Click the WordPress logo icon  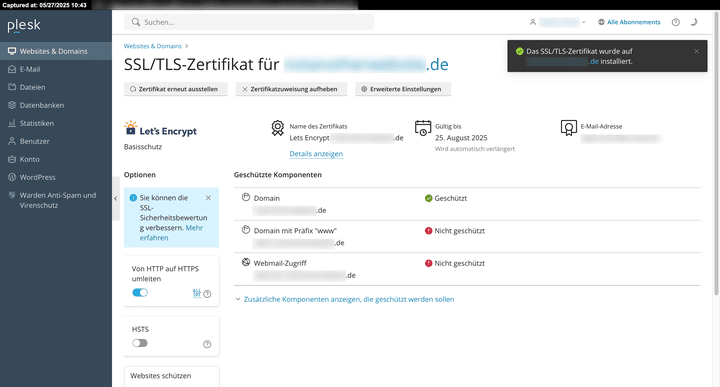12,177
